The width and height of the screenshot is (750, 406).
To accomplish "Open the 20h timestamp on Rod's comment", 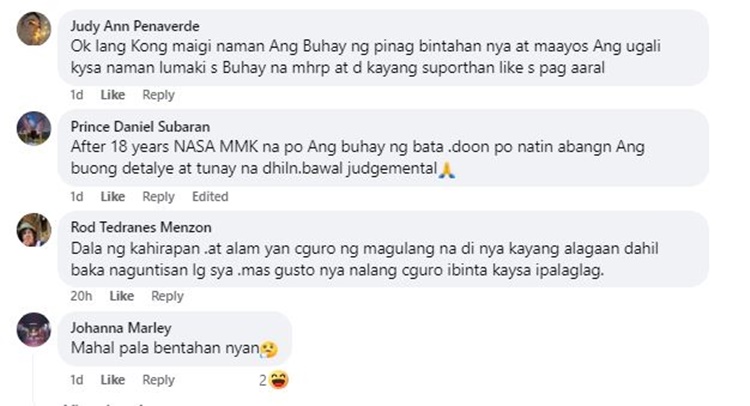I will (81, 296).
